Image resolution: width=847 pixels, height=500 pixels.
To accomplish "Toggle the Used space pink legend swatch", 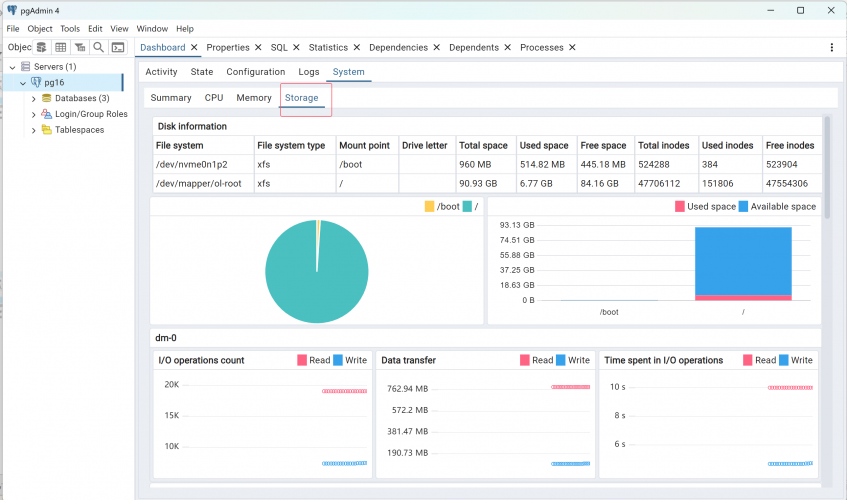I will click(x=680, y=206).
